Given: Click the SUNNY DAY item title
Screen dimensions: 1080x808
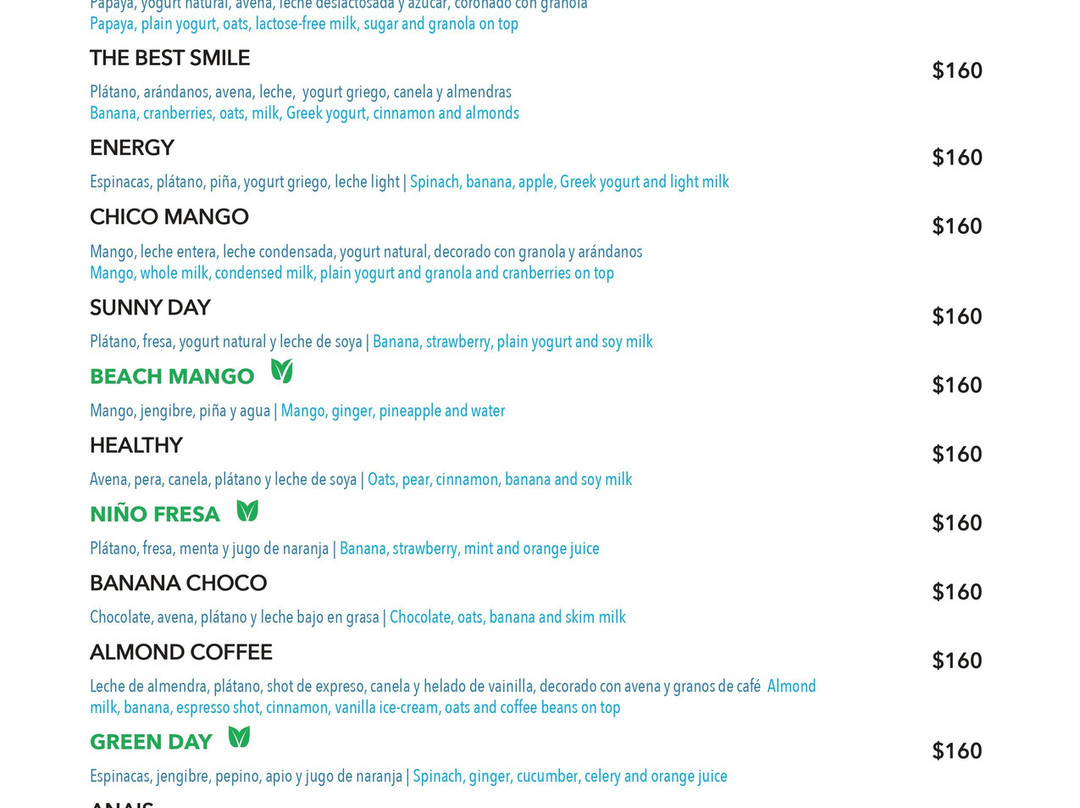Looking at the screenshot, I should coord(149,307).
